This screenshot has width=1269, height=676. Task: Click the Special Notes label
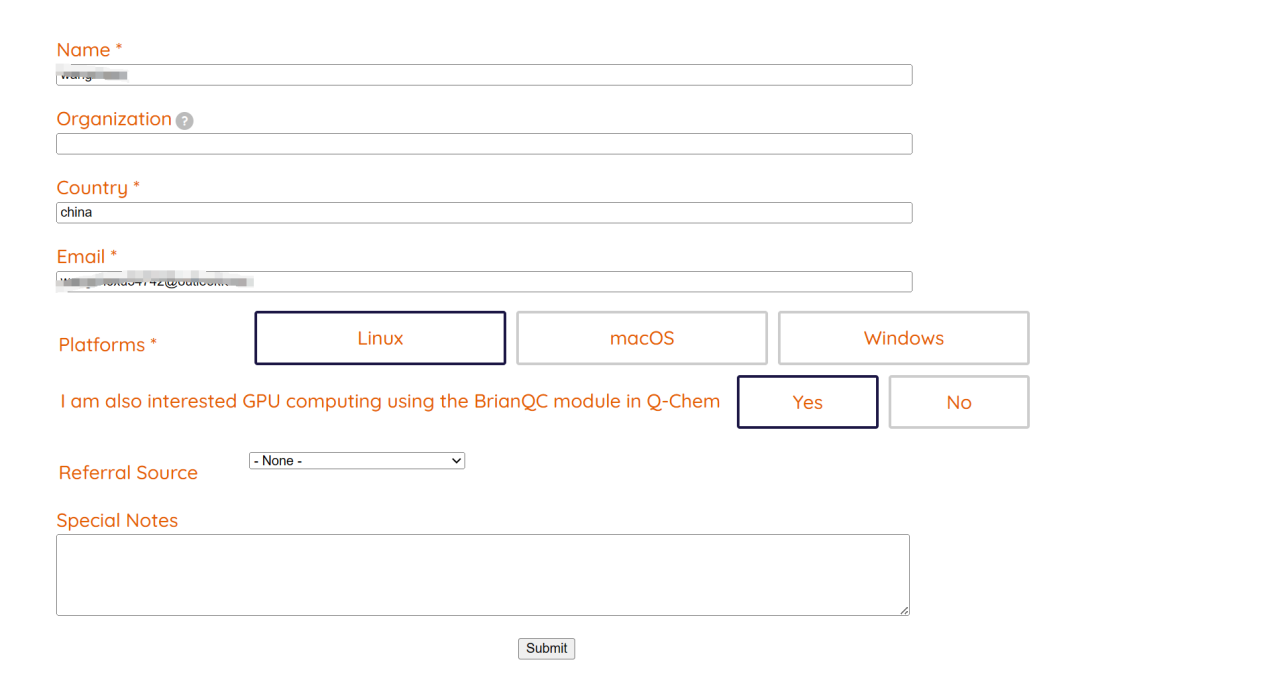pyautogui.click(x=117, y=521)
